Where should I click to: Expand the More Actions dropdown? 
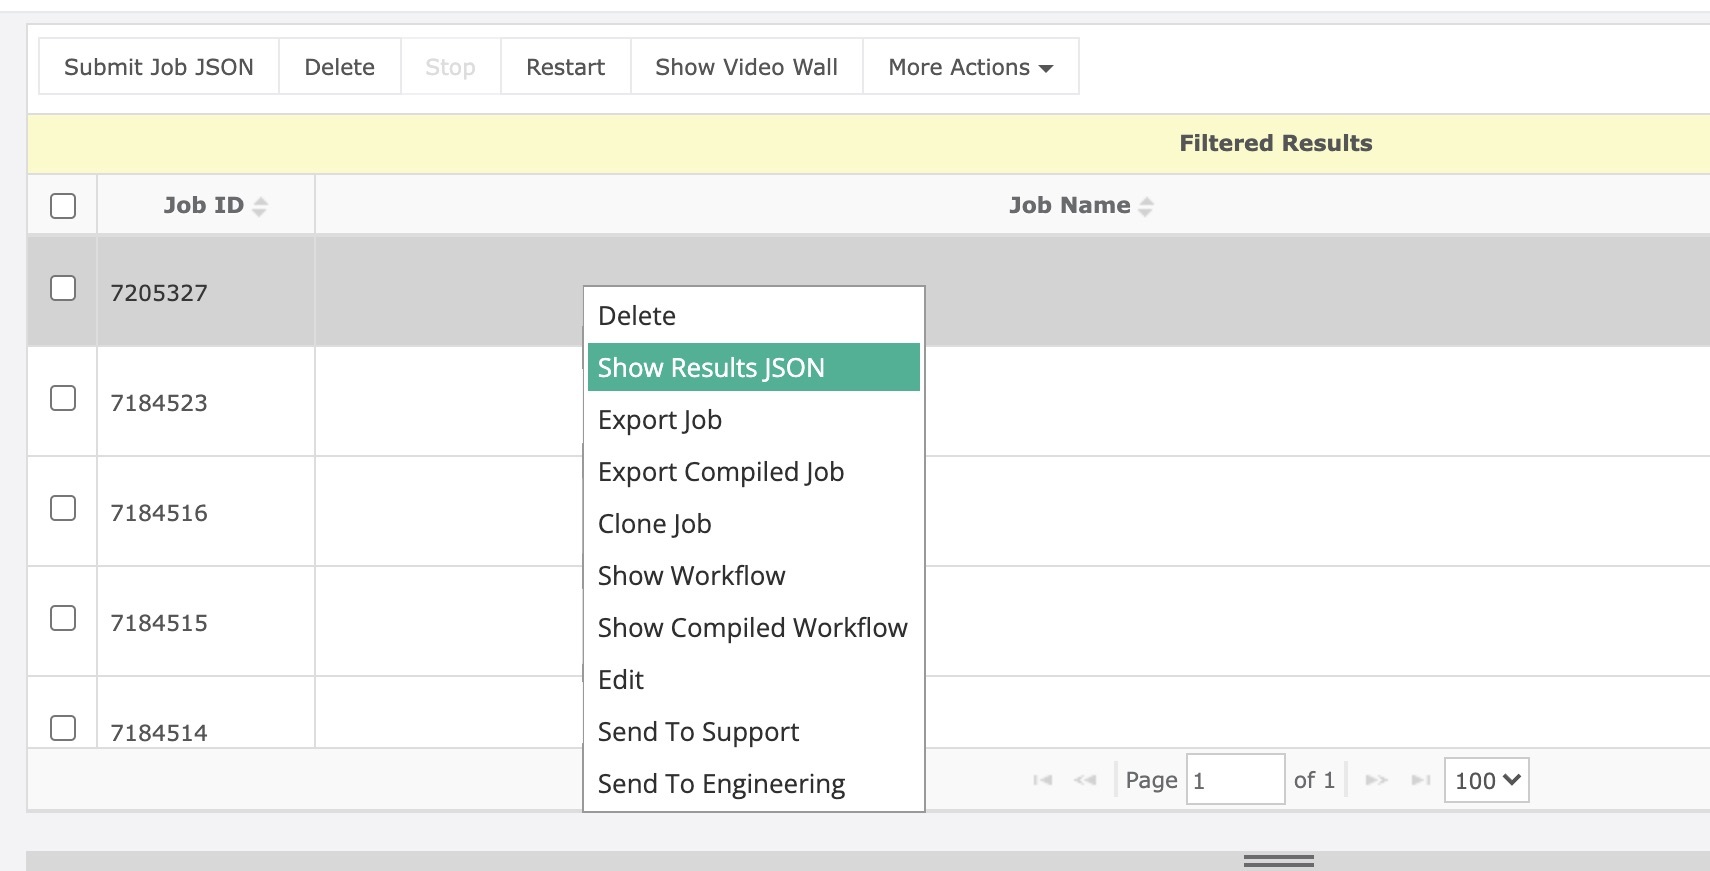click(x=971, y=67)
